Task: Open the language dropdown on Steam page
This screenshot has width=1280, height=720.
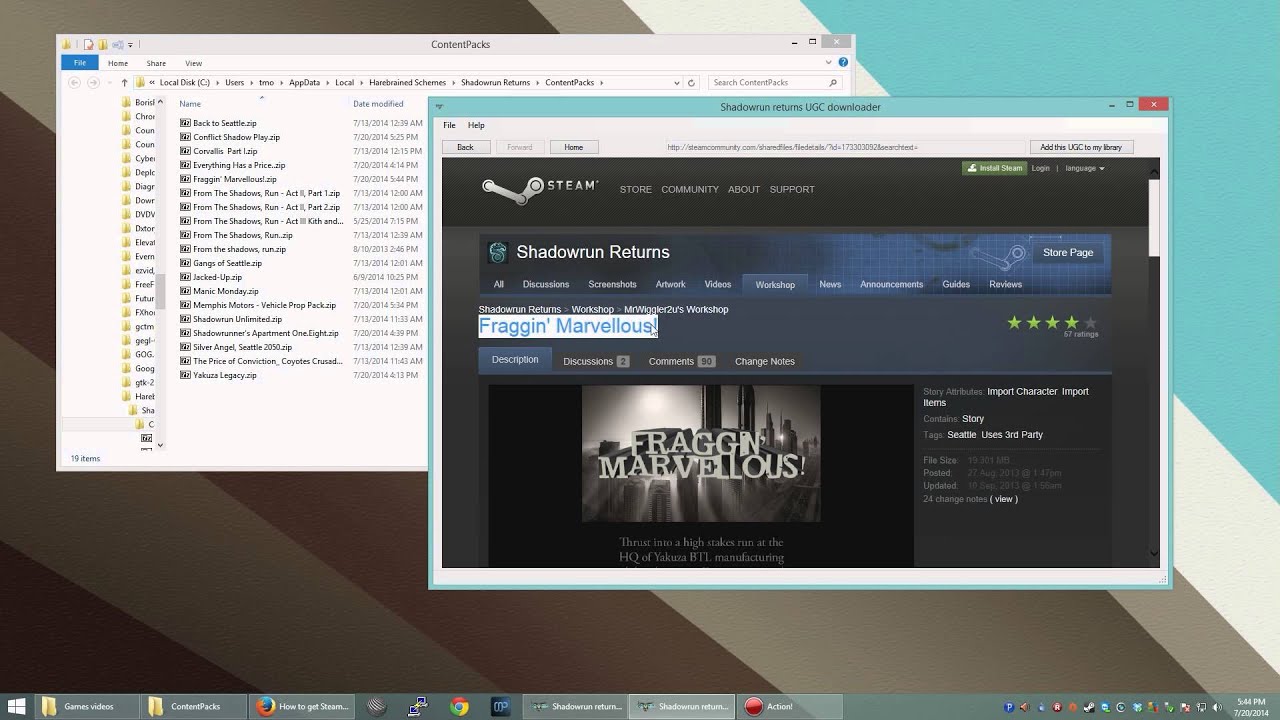Action: 1084,168
